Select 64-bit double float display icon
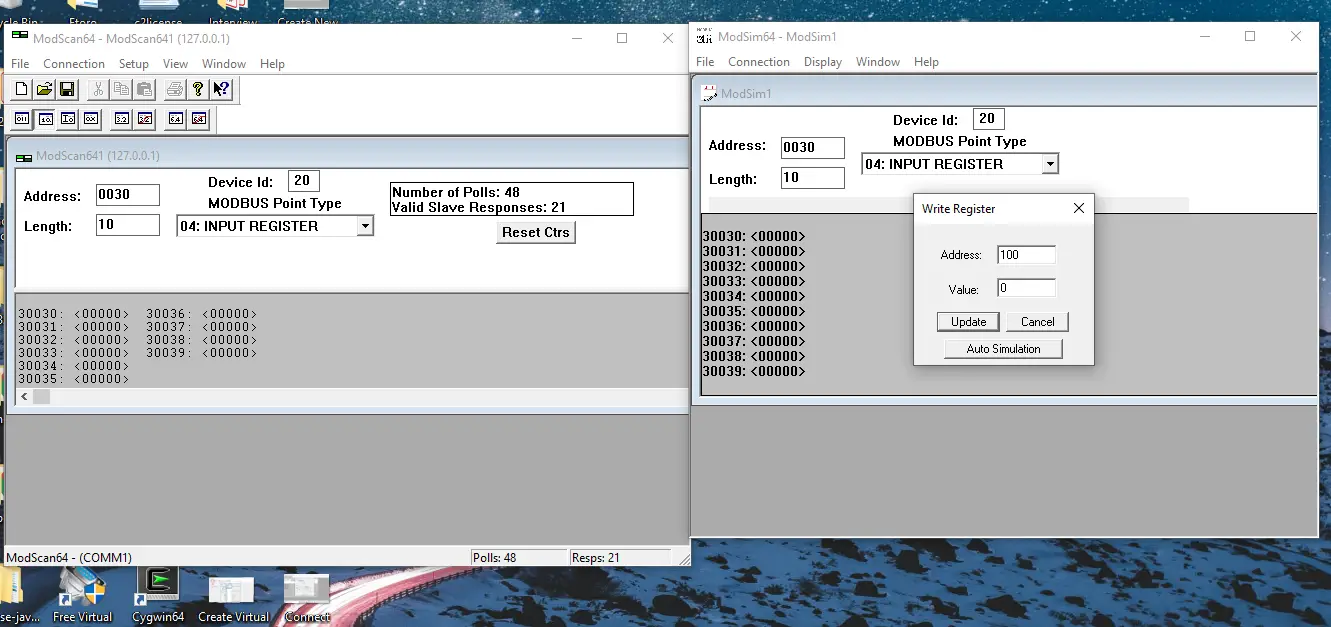This screenshot has height=627, width=1331. 176,119
